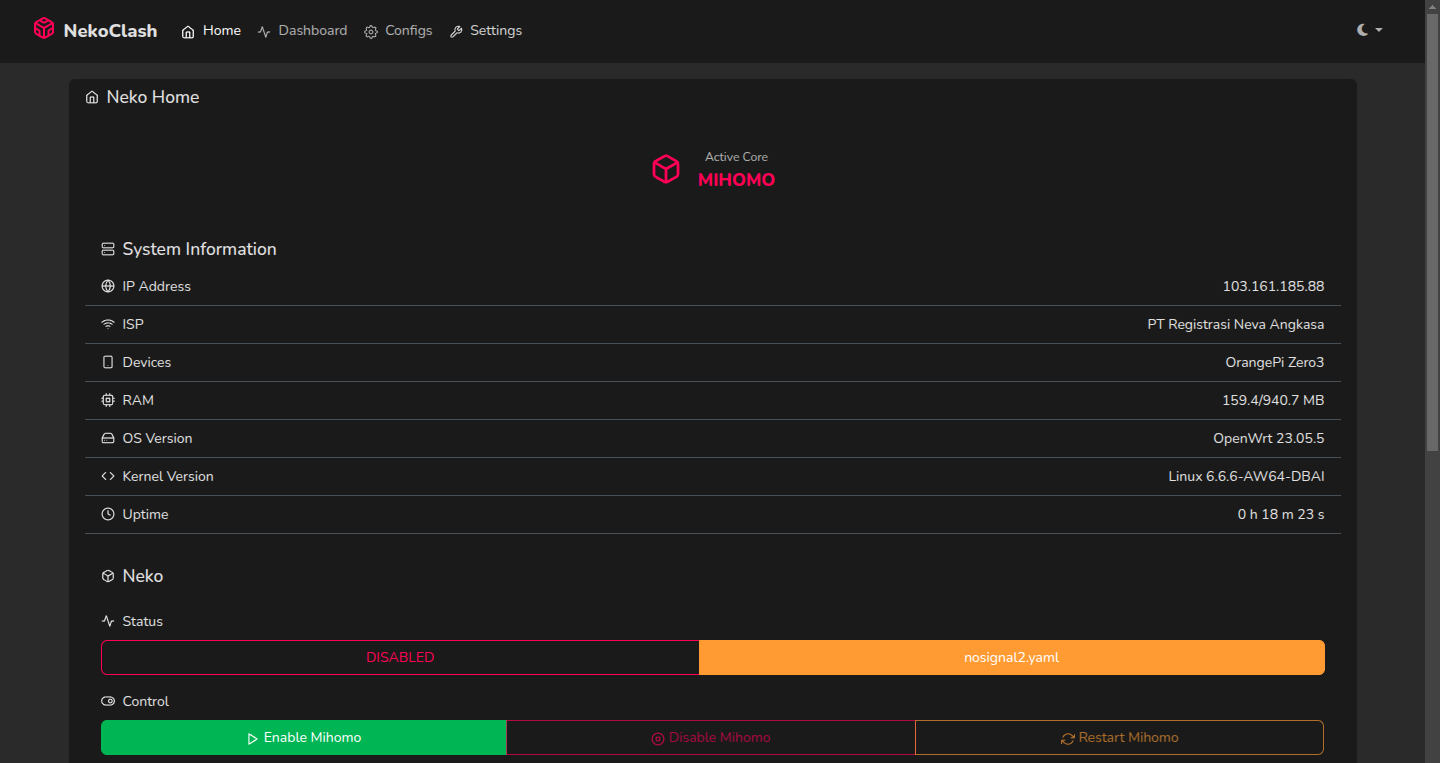Click the drive icon beside OS Version

coord(108,438)
